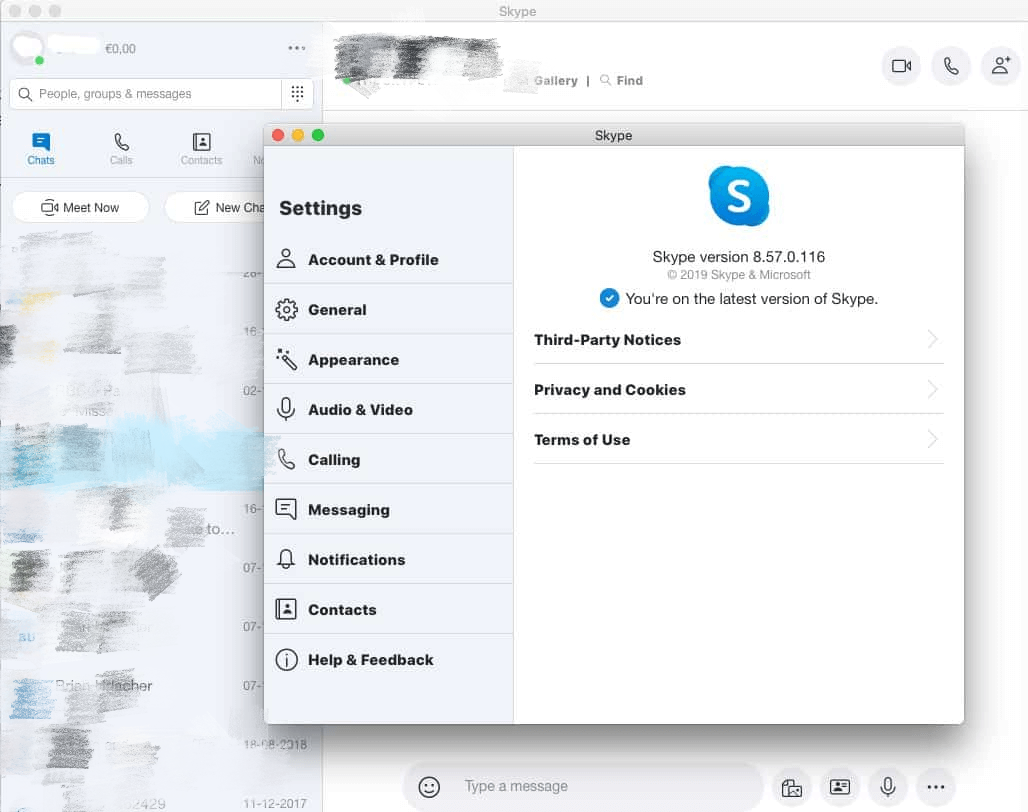Open Calling settings section
Screen dimensions: 1028x812
click(x=388, y=459)
